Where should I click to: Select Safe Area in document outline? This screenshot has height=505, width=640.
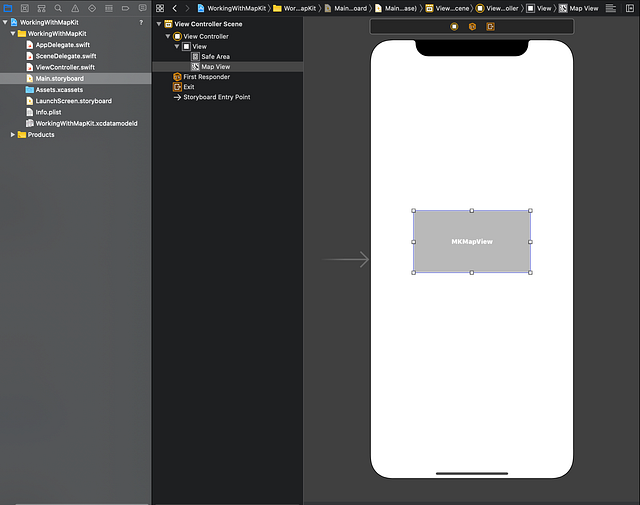click(211, 57)
